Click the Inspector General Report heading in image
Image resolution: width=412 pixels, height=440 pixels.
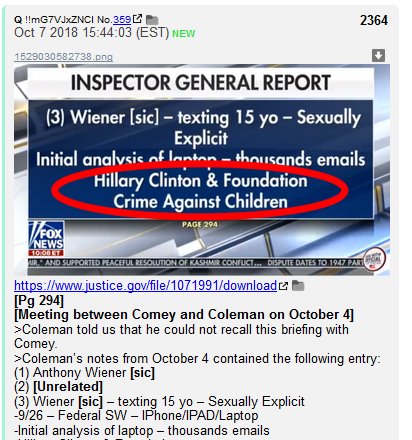(201, 83)
